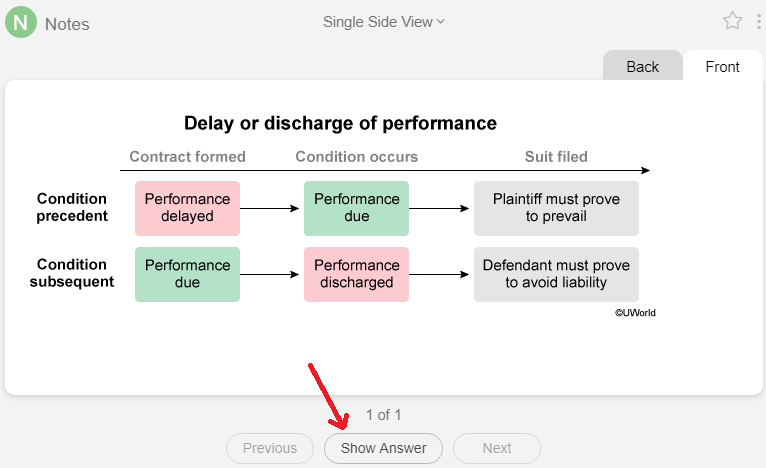Click the 1 of 1 card counter
This screenshot has width=766, height=468.
(x=383, y=415)
